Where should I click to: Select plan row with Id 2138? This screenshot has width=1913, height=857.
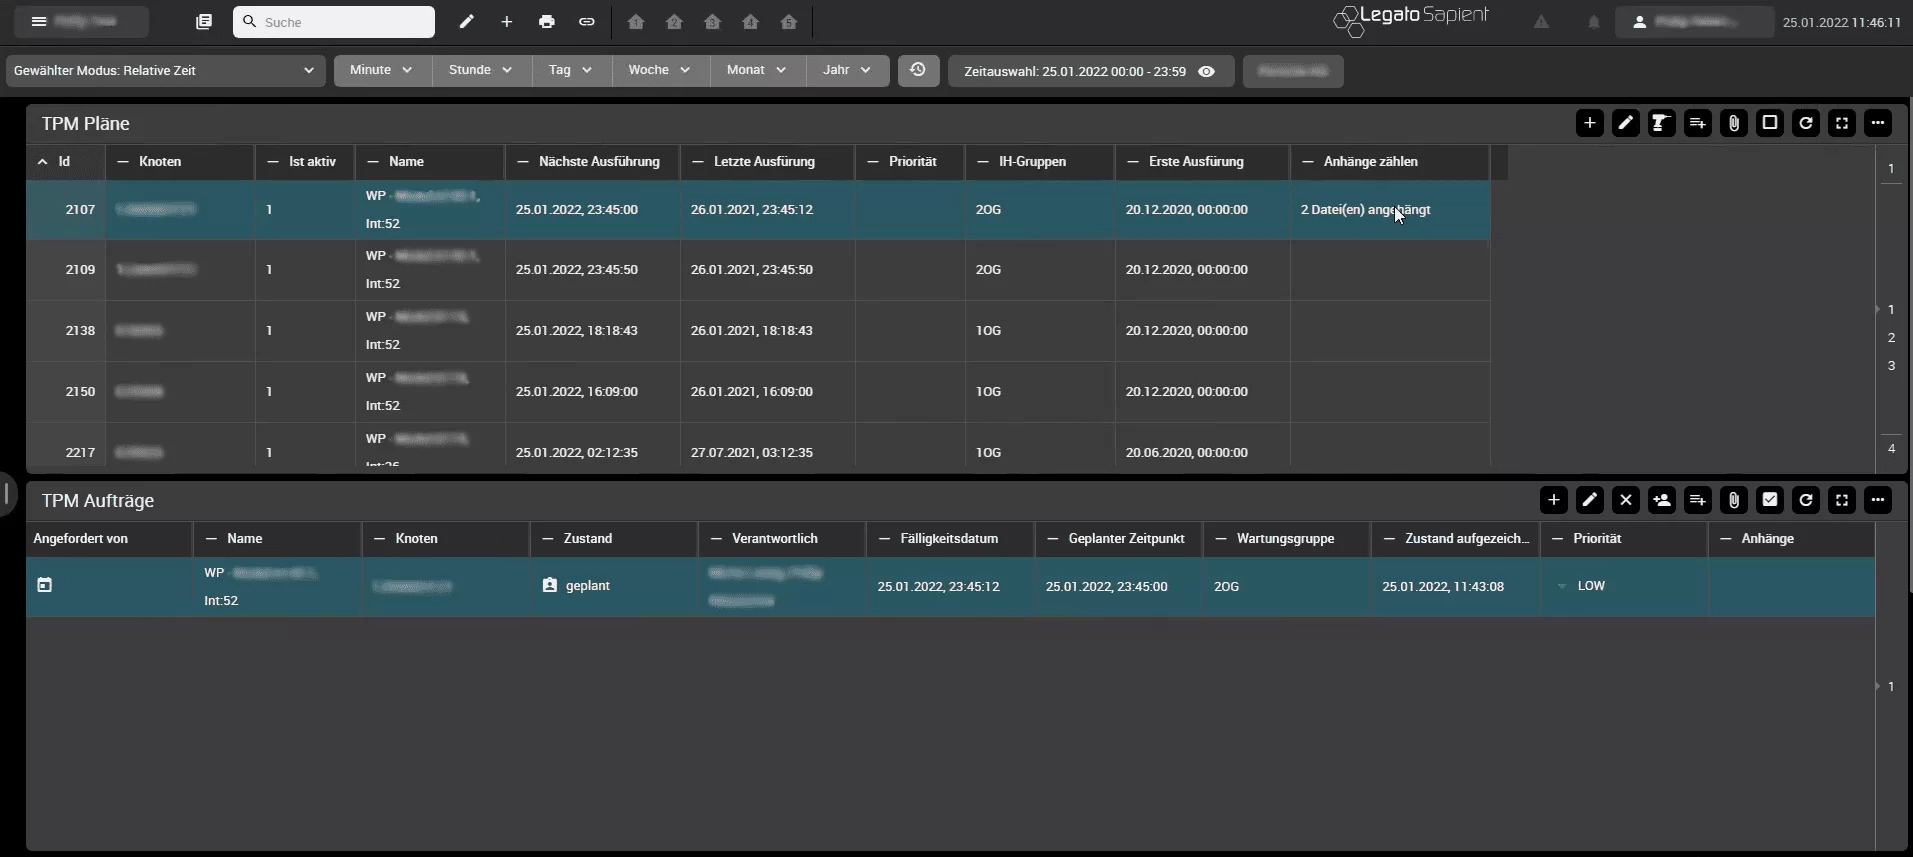(758, 331)
